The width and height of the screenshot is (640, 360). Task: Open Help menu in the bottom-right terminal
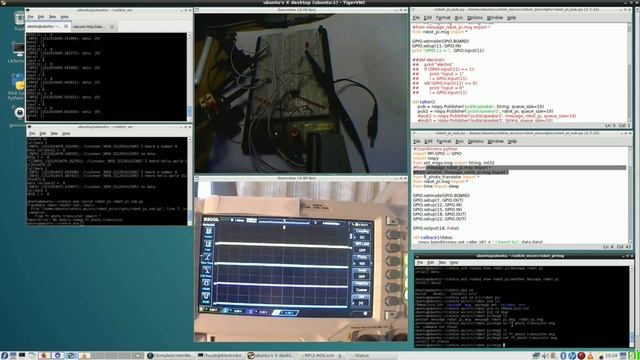point(453,262)
